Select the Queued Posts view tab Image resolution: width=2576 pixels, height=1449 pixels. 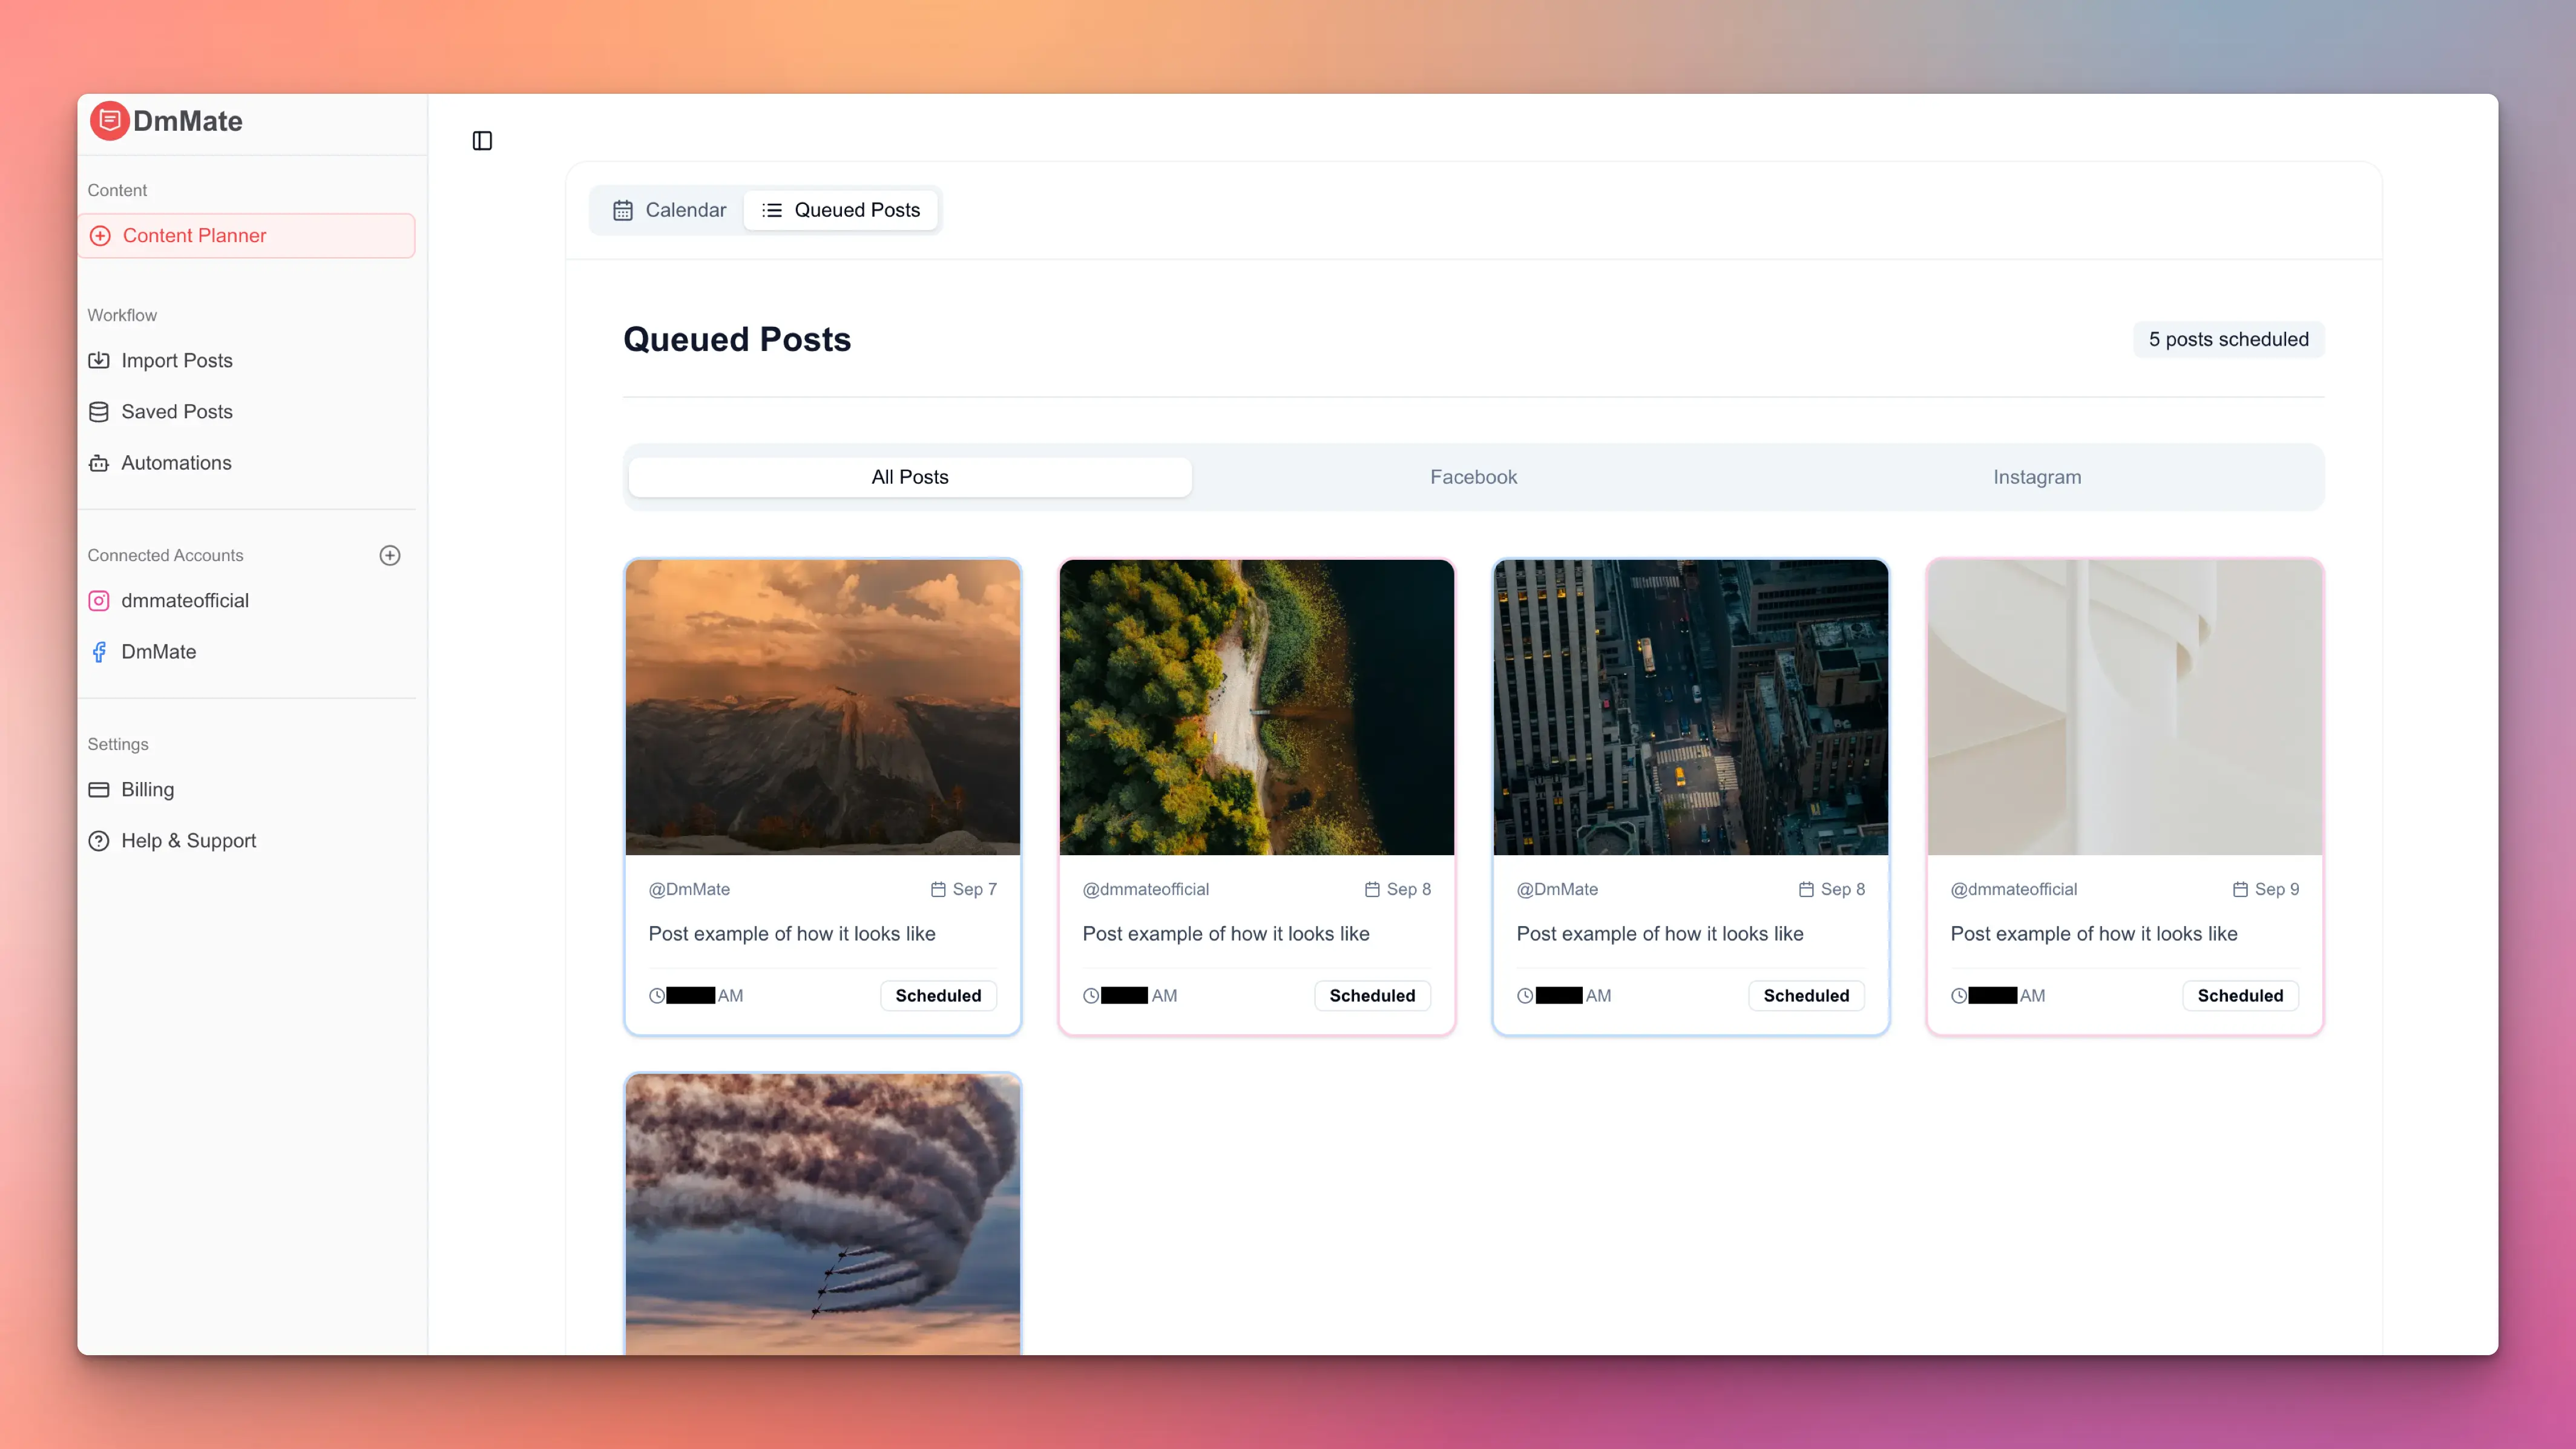coord(841,210)
